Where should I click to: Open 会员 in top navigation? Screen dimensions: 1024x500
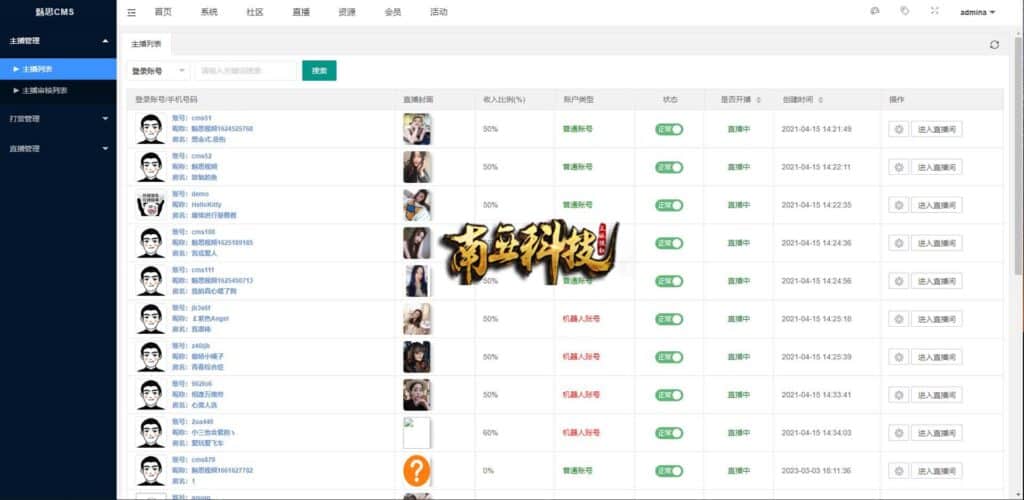(x=392, y=12)
